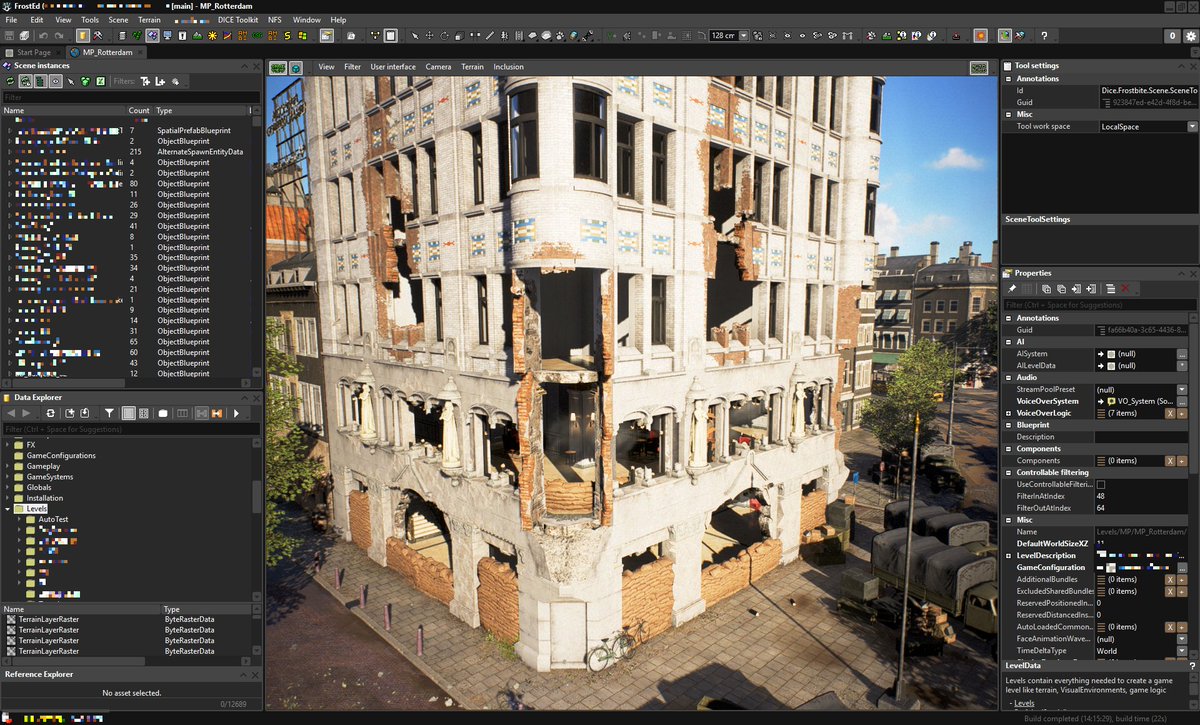Select the Installation folder
This screenshot has height=725, width=1200.
(x=38, y=498)
